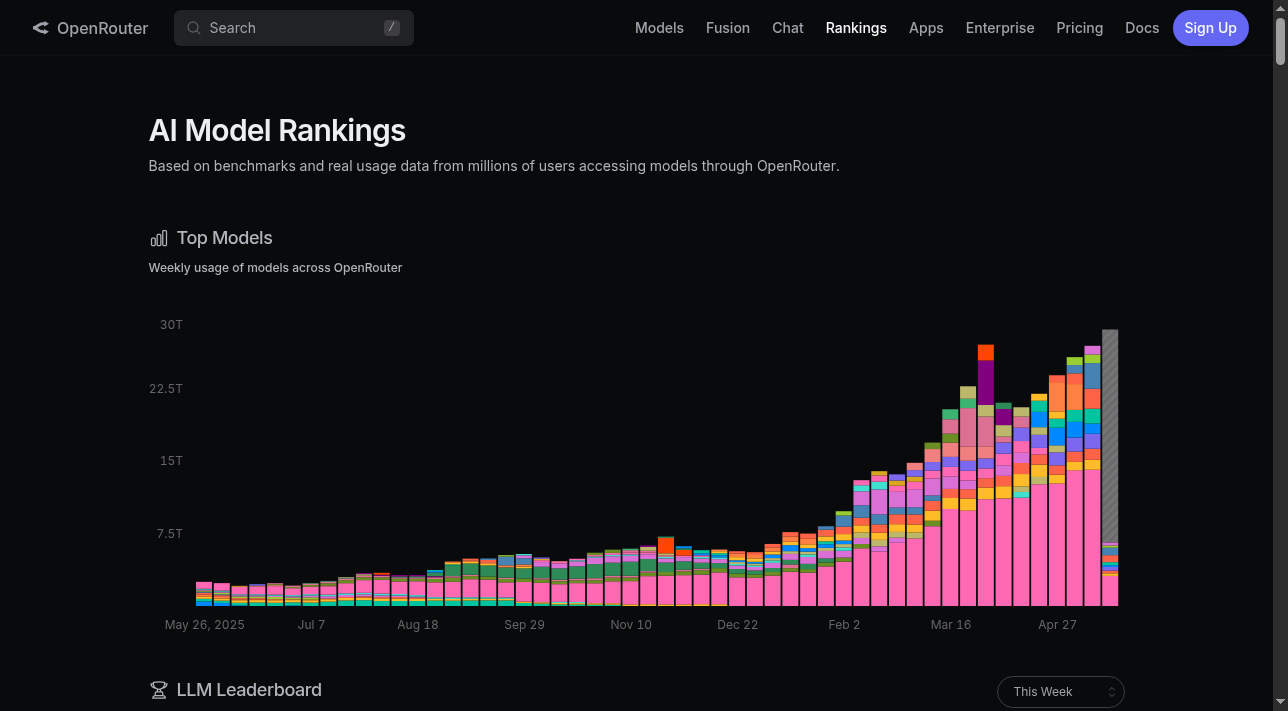Open the Models nav item
Viewport: 1288px width, 711px height.
click(x=659, y=28)
